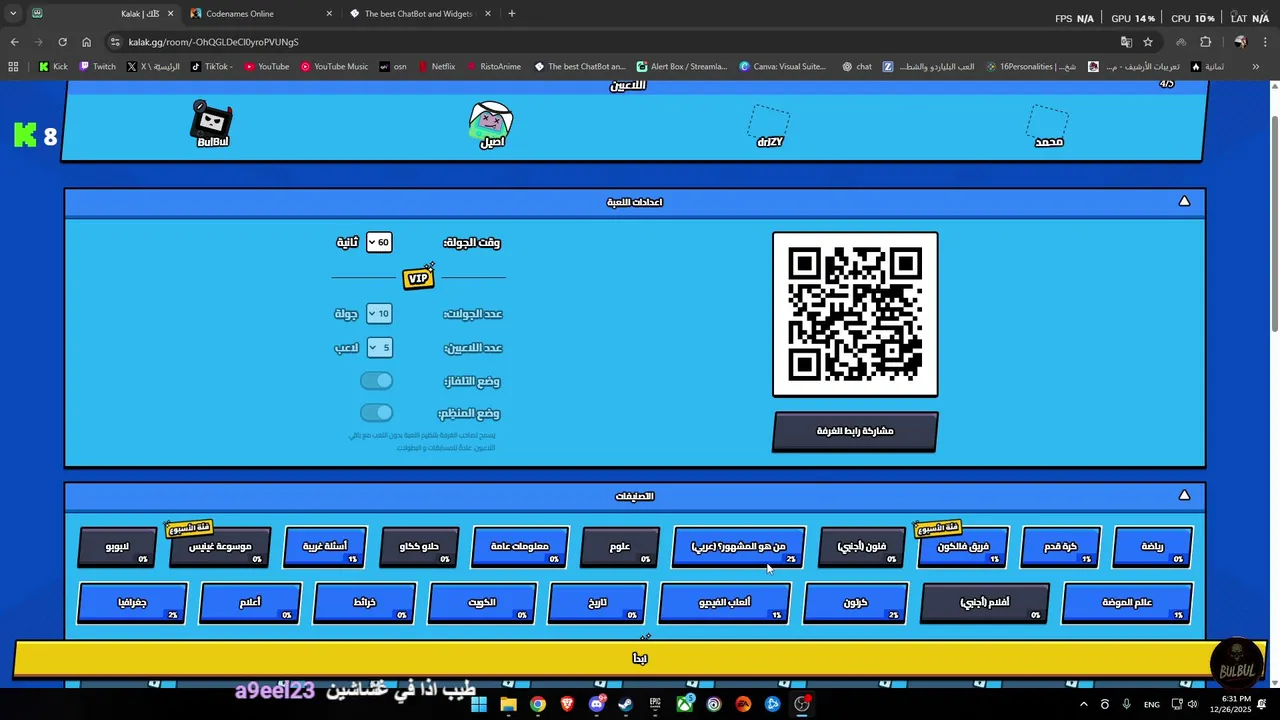1280x720 pixels.
Task: Click مشاركة رابط الغرفة share button
Action: 855,431
